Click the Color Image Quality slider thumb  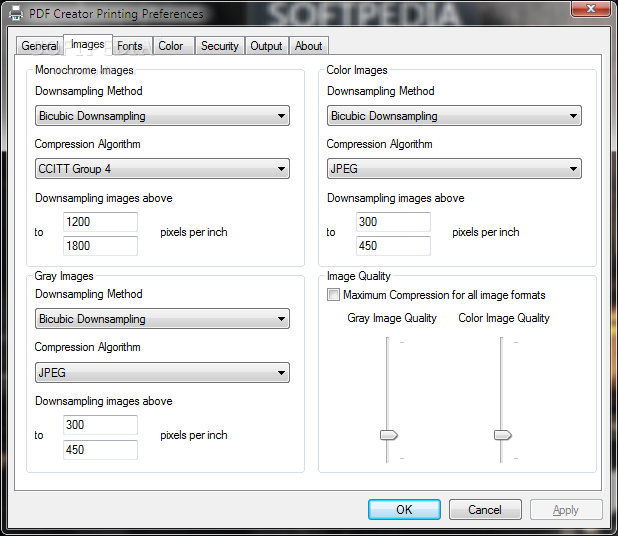click(503, 435)
